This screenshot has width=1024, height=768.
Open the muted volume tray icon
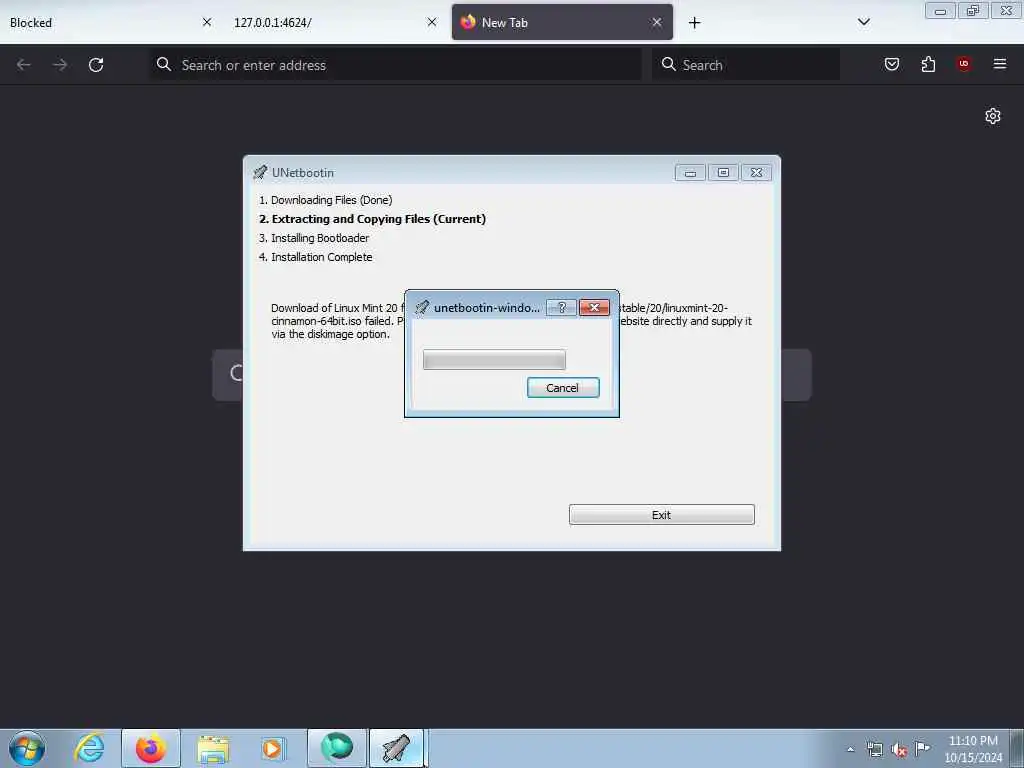(899, 750)
